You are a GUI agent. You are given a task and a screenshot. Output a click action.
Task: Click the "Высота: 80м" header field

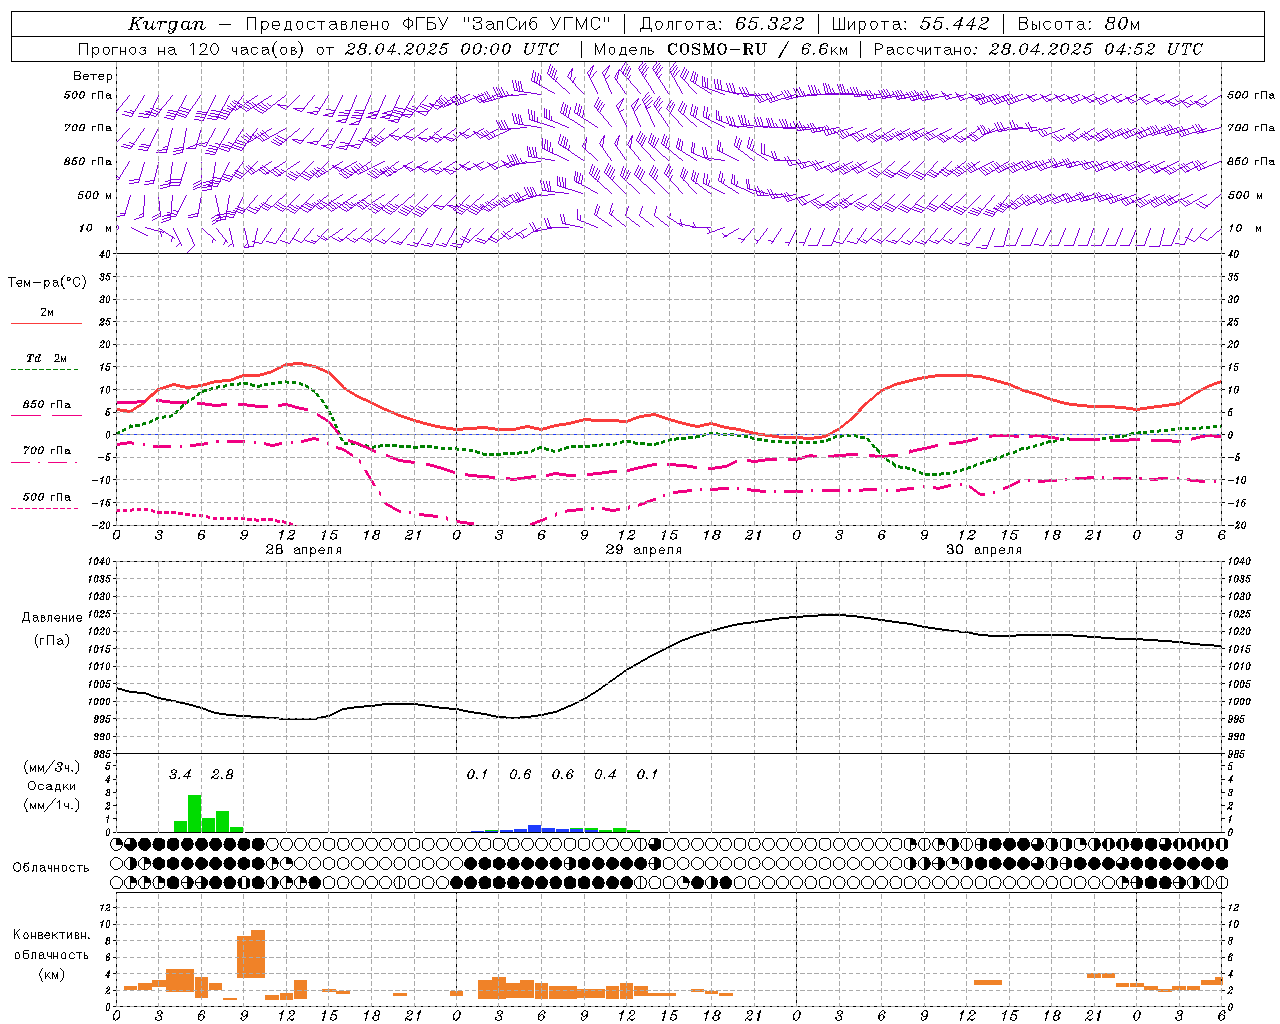point(1078,24)
